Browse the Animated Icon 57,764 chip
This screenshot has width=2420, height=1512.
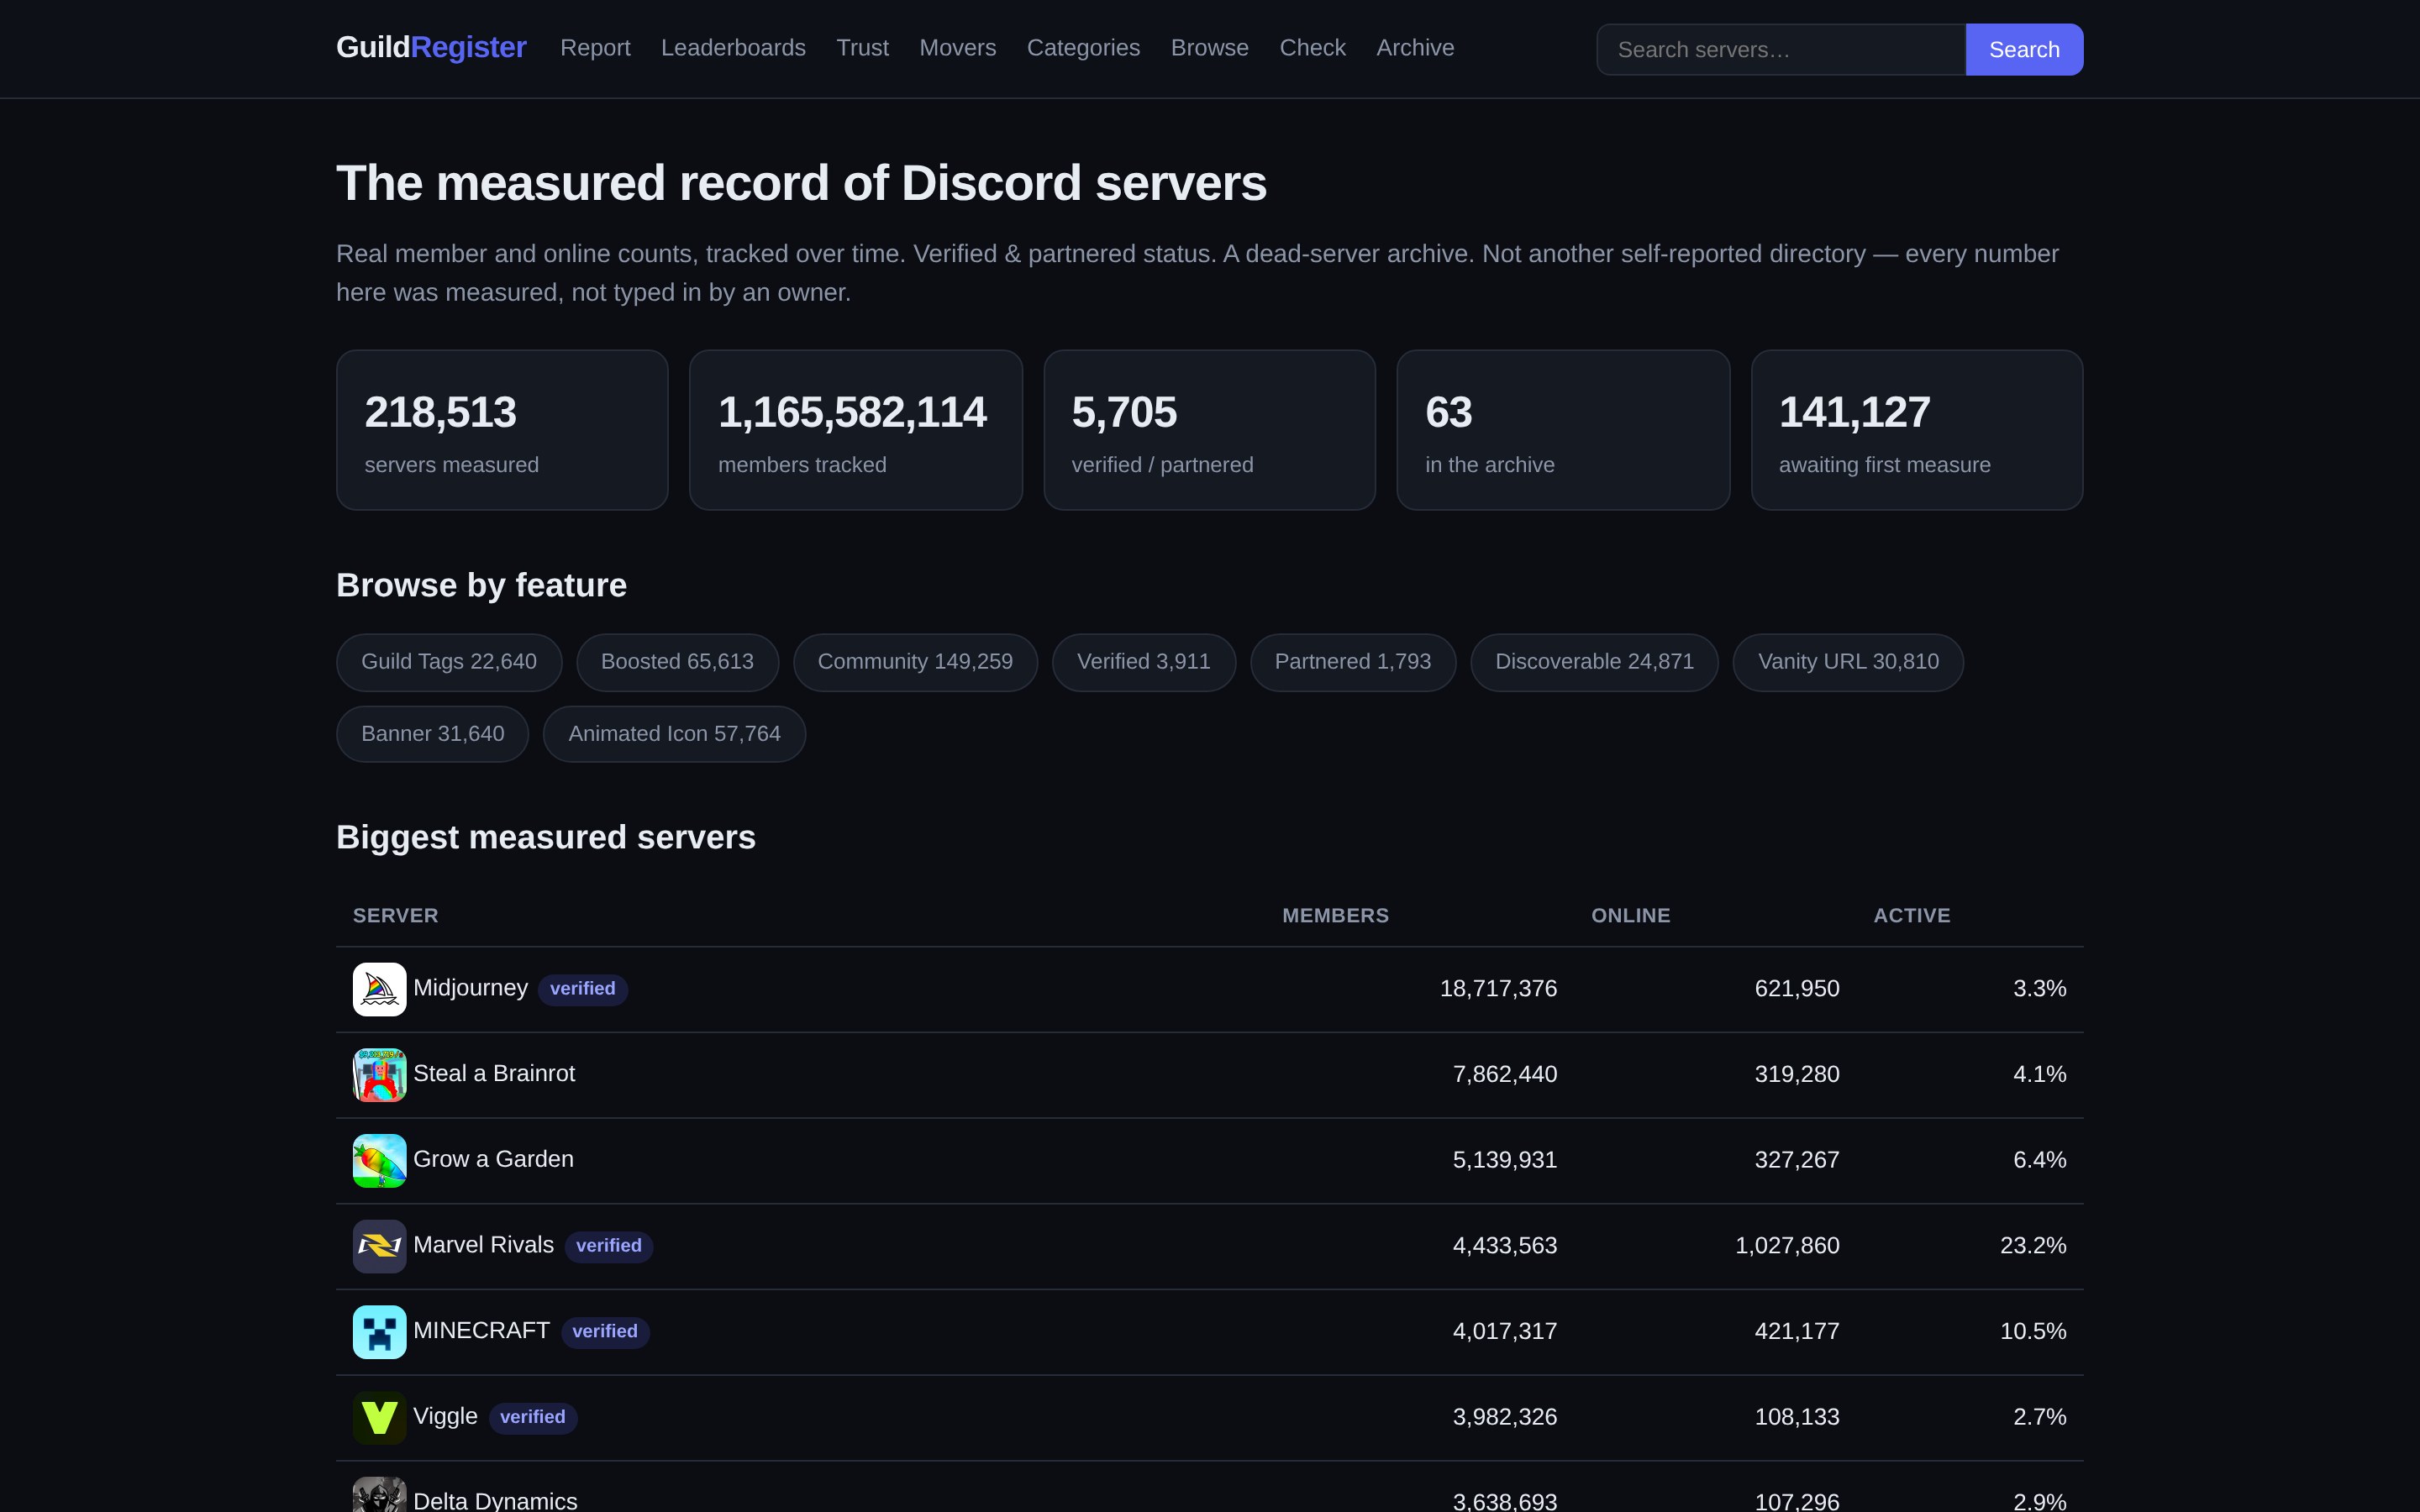coord(674,734)
